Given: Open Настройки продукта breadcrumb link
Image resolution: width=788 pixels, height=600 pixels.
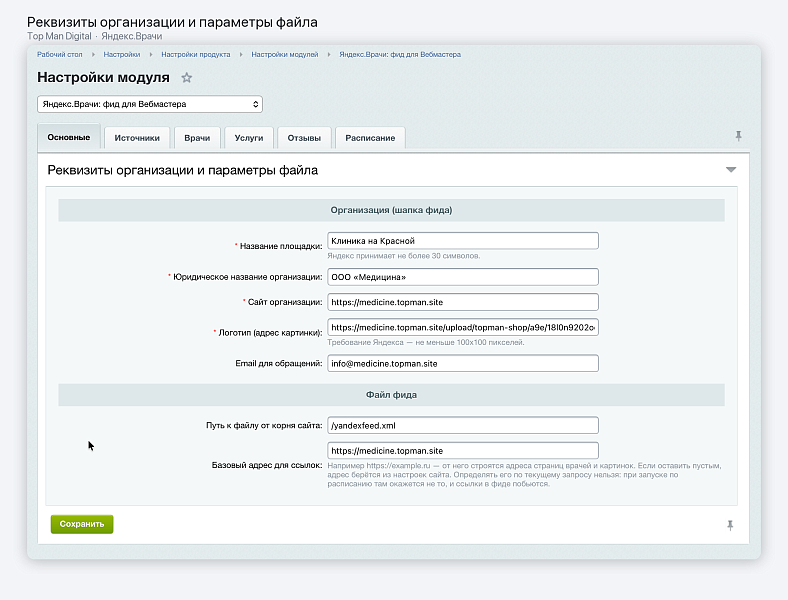Looking at the screenshot, I should pyautogui.click(x=195, y=54).
